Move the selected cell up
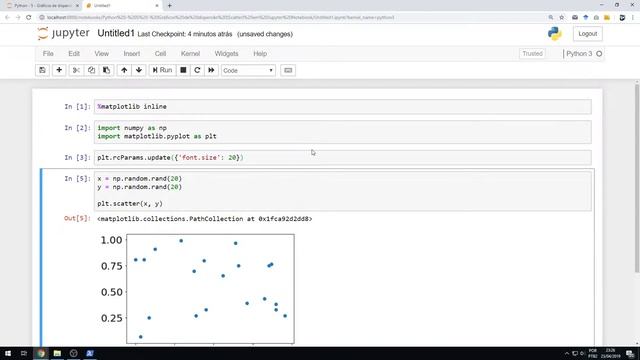 point(124,70)
